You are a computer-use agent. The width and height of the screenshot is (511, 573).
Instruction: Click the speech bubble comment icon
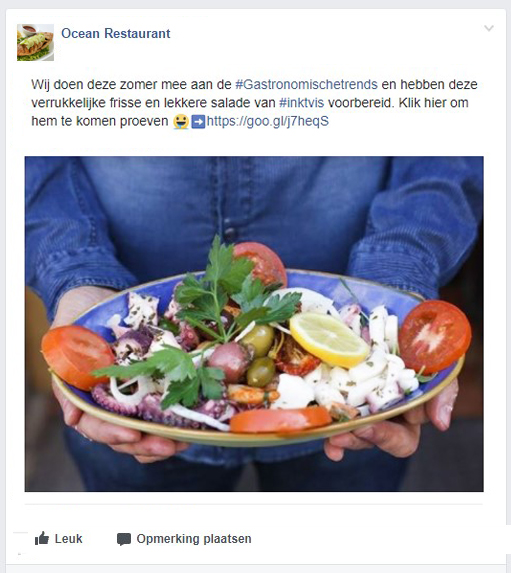point(124,539)
